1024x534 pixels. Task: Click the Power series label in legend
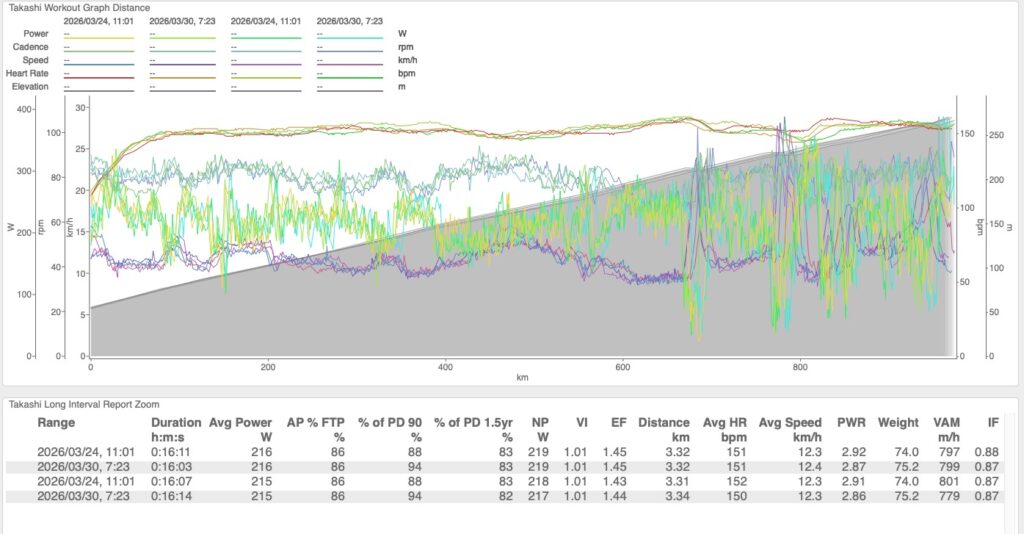(x=36, y=33)
